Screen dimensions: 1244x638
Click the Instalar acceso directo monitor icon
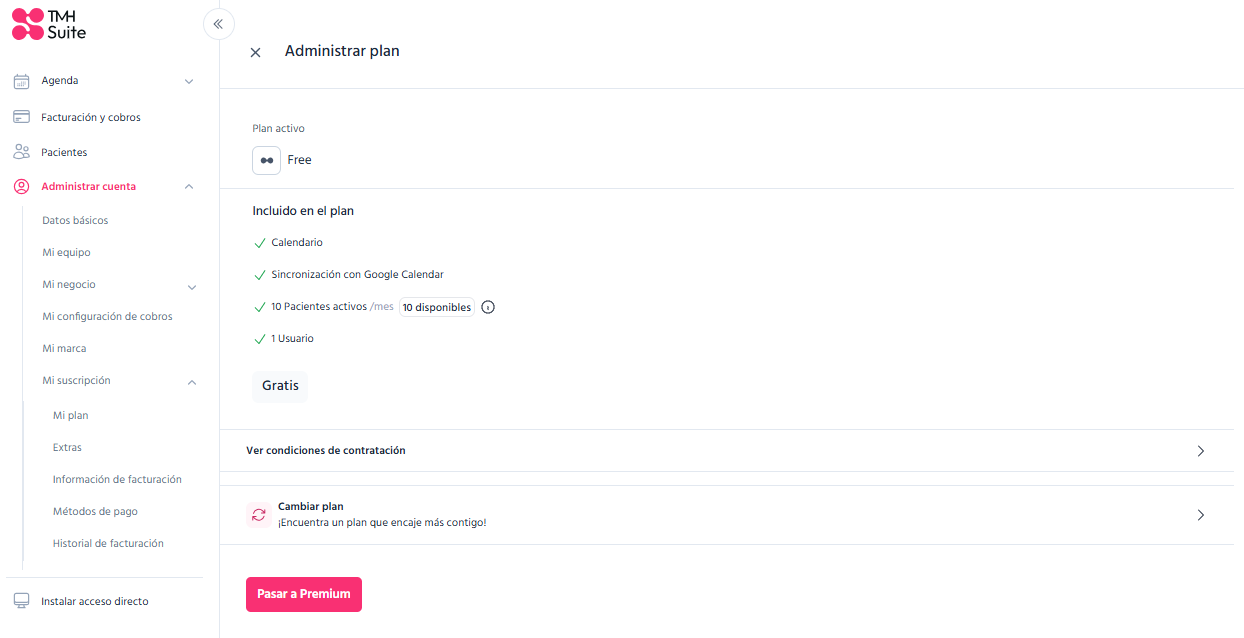pyautogui.click(x=21, y=601)
